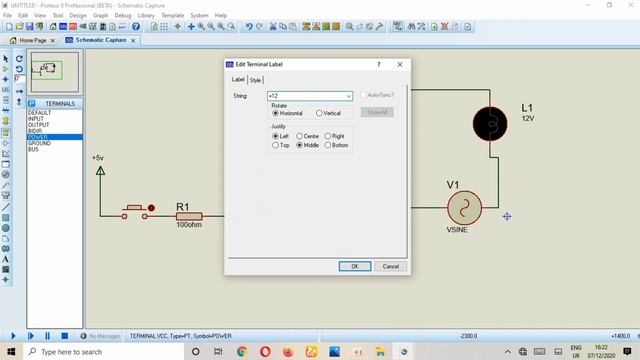Open the Library menu

[x=146, y=15]
